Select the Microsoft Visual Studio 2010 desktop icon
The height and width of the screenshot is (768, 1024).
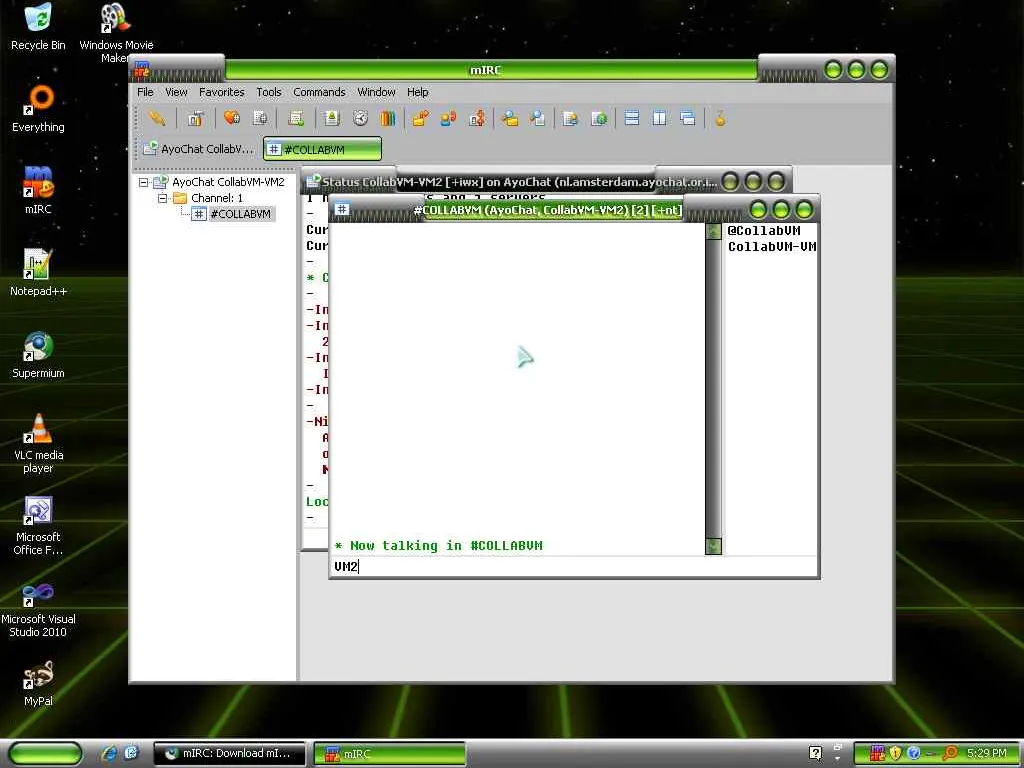[x=38, y=609]
